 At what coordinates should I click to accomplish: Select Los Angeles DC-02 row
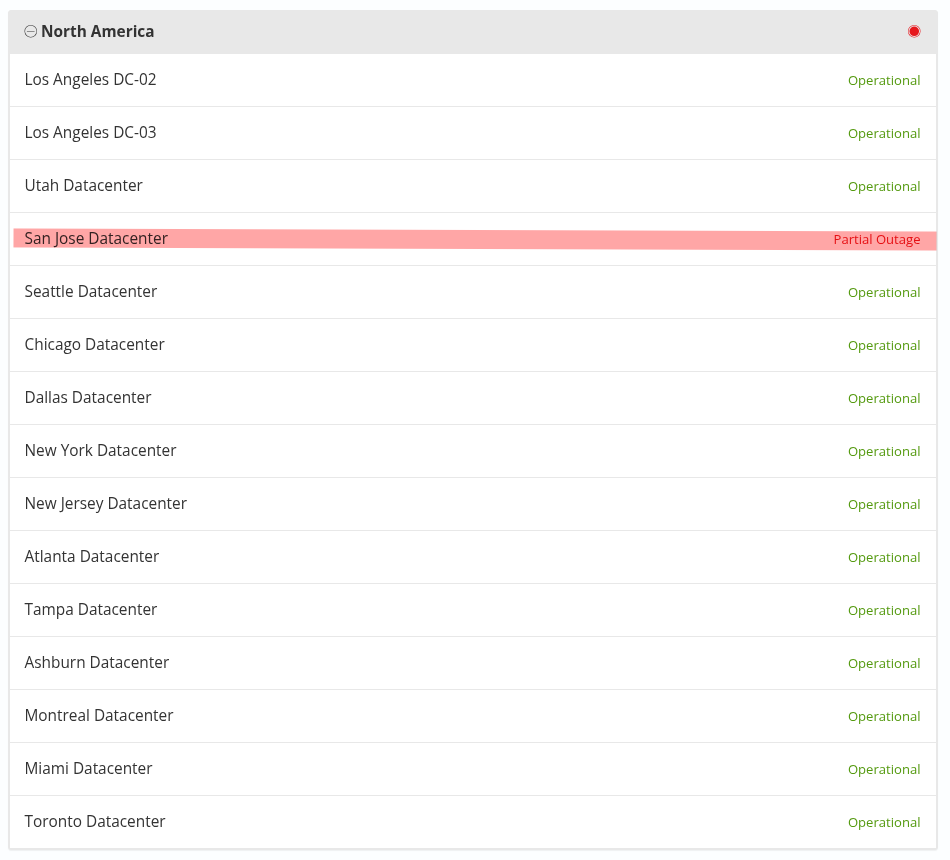(90, 80)
